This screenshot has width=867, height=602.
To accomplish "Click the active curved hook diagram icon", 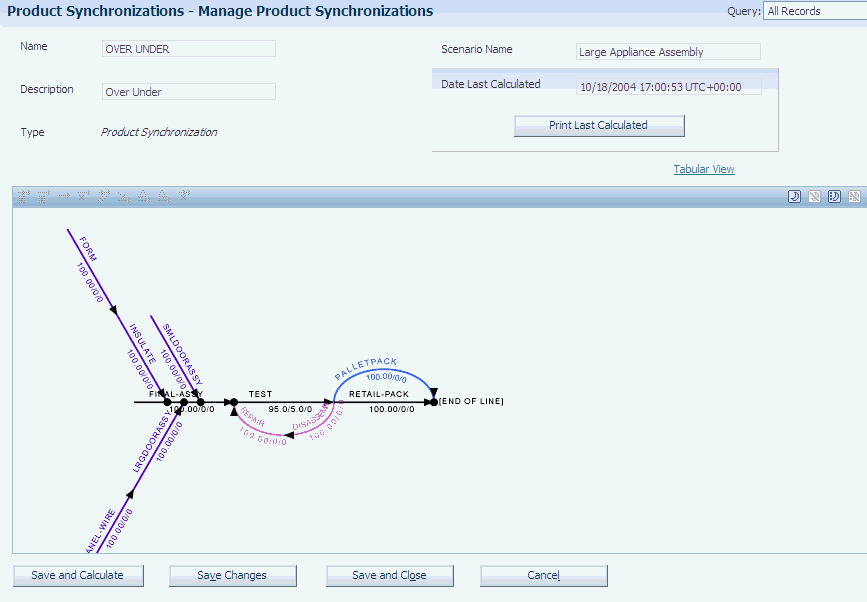I will pos(795,196).
